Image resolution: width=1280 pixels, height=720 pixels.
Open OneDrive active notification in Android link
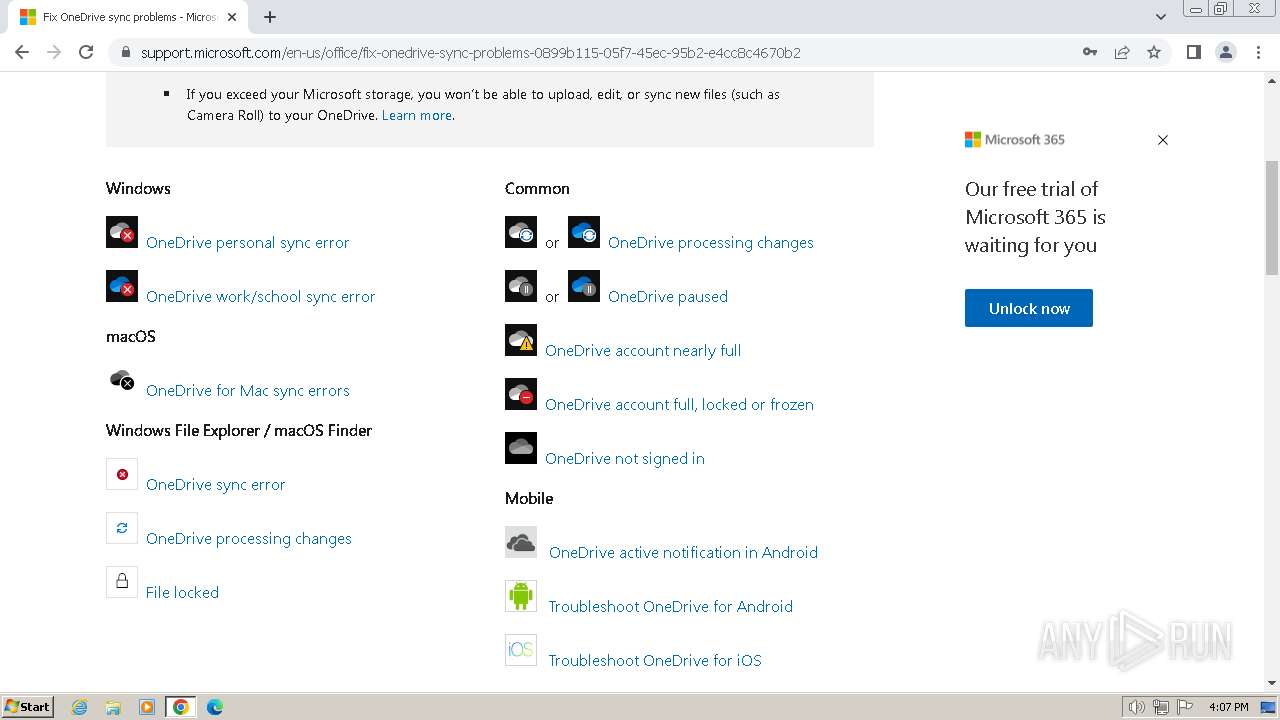tap(683, 552)
